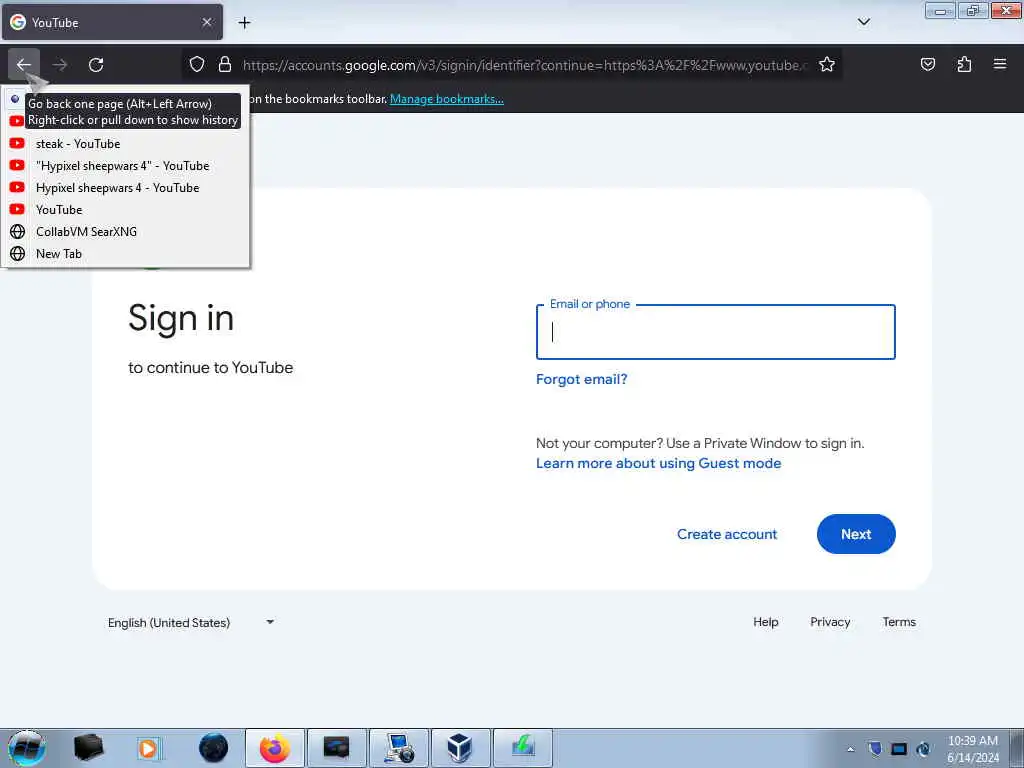Viewport: 1024px width, 768px height.
Task: Open the Windows Start orb
Action: [27, 748]
